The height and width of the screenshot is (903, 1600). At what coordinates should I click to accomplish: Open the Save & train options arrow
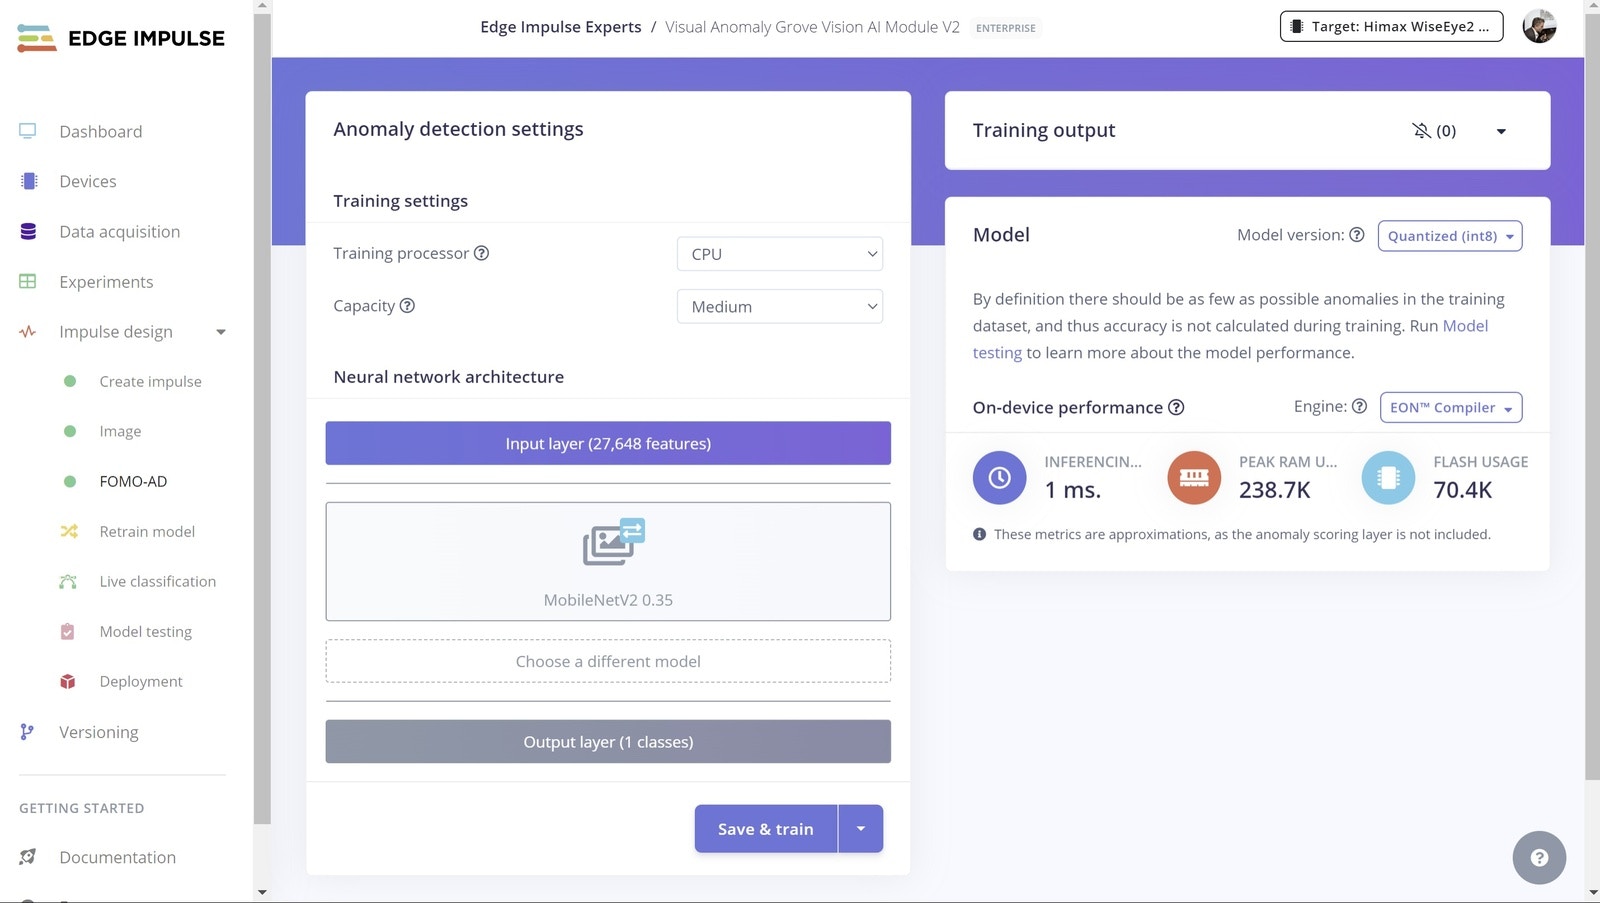860,829
